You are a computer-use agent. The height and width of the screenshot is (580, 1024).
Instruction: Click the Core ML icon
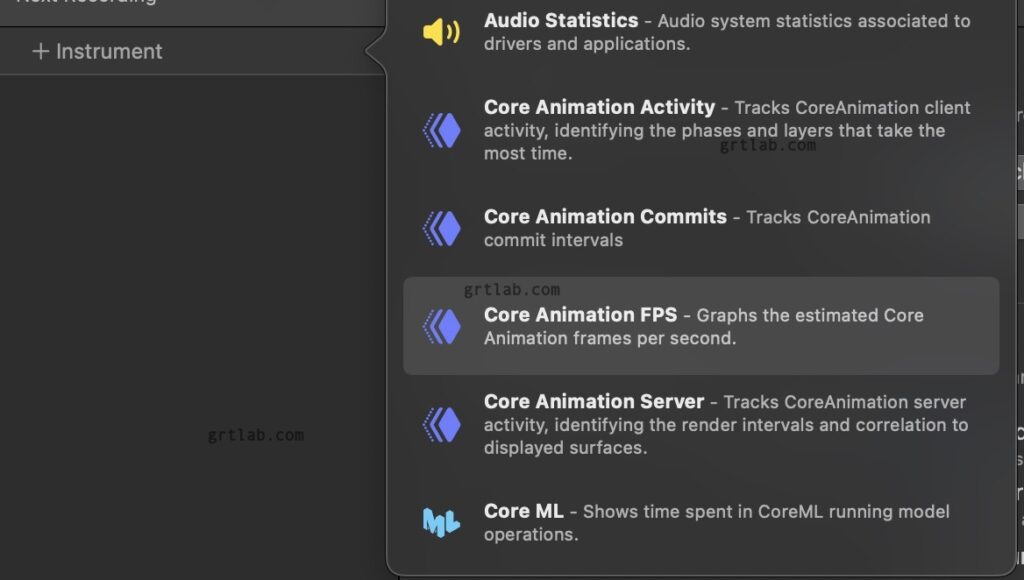coord(441,522)
